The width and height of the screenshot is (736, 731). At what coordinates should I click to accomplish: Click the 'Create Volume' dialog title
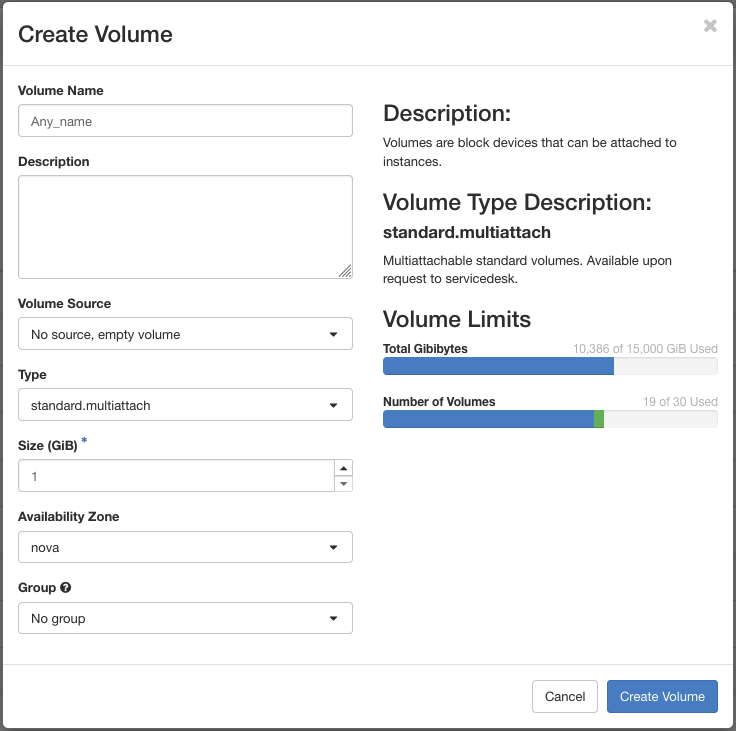95,34
